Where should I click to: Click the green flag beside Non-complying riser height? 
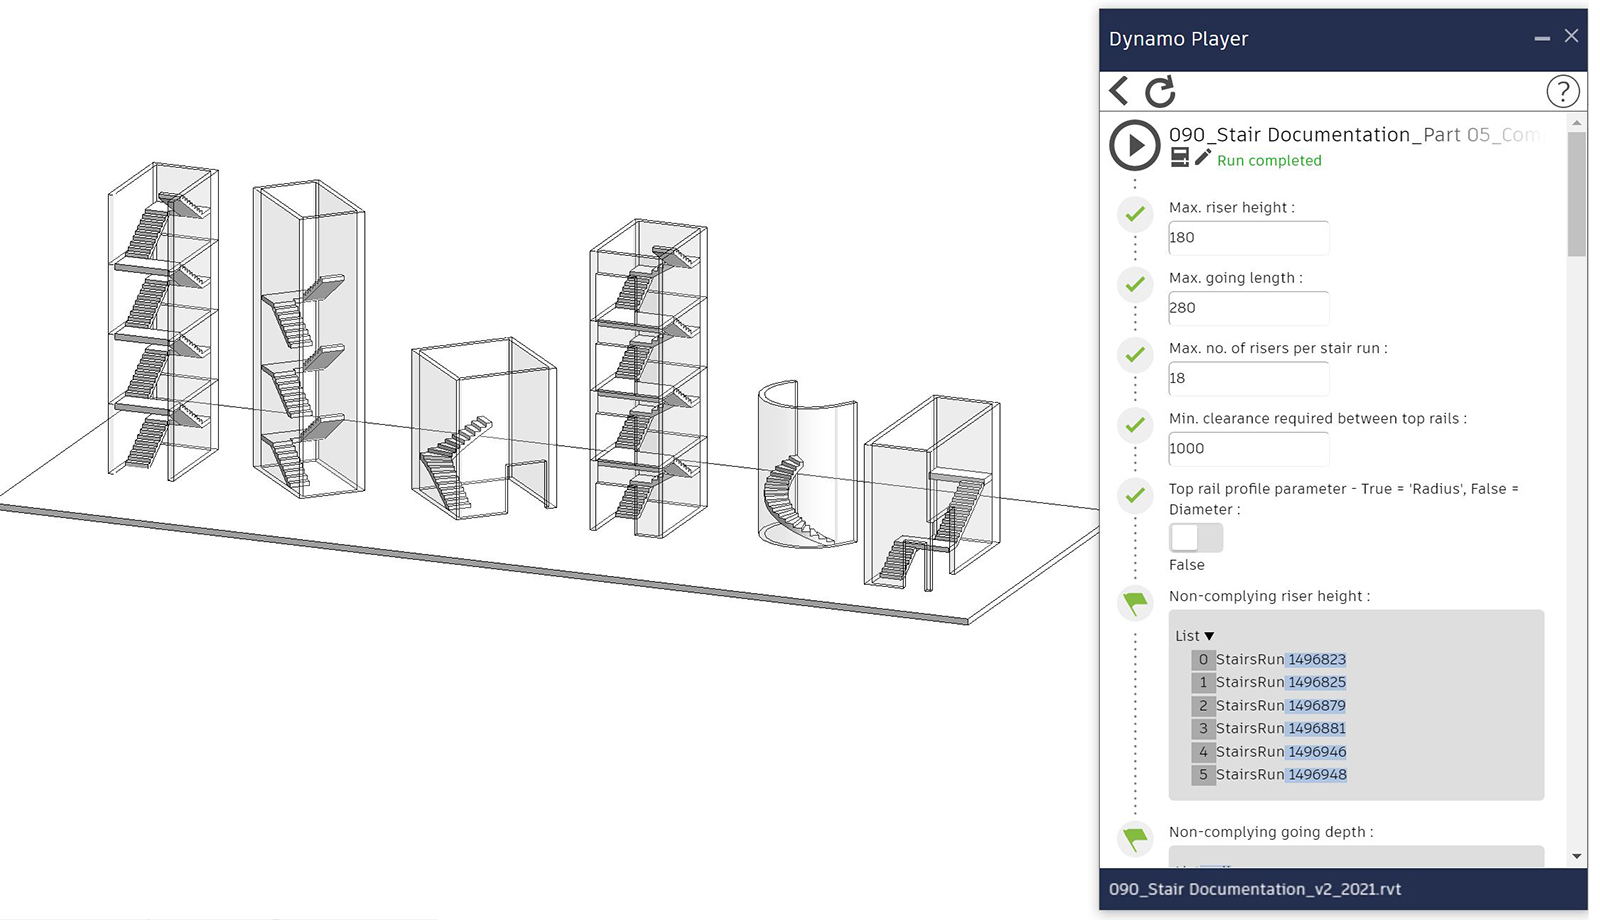(1135, 603)
